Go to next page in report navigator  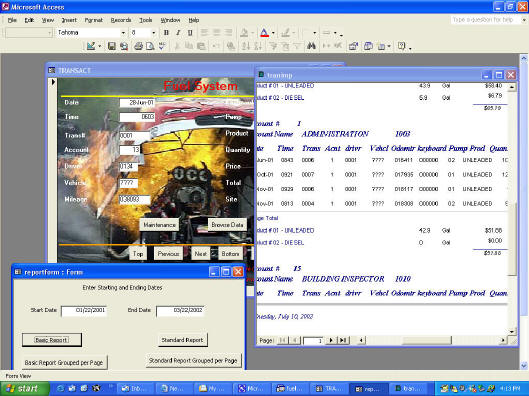[x=331, y=340]
